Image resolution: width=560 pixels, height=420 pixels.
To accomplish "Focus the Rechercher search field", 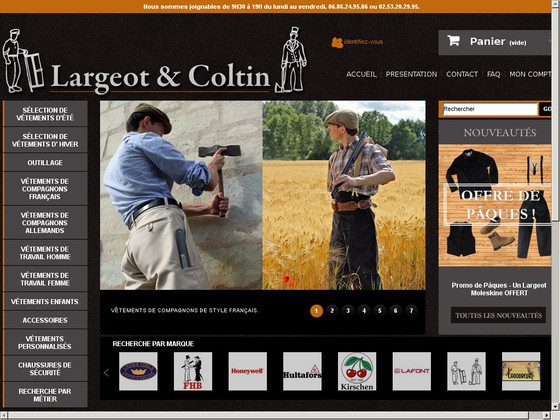I will coord(490,109).
